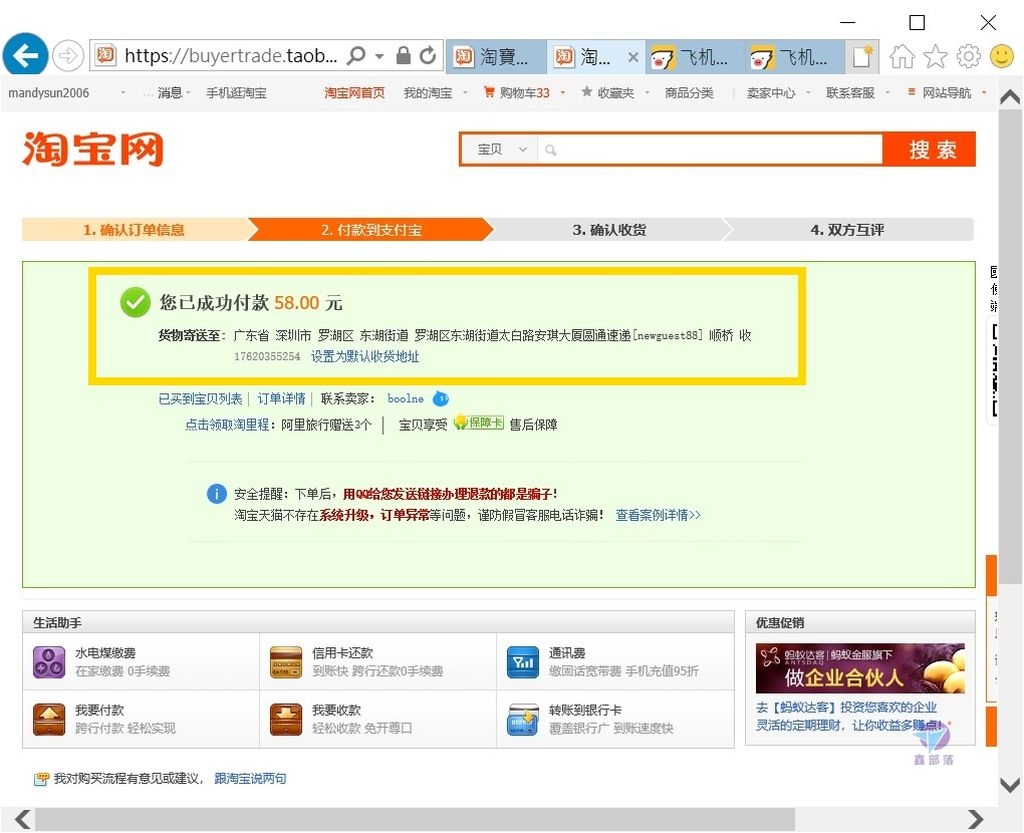1024x833 pixels.
Task: Click seller name boolne
Action: click(x=406, y=398)
